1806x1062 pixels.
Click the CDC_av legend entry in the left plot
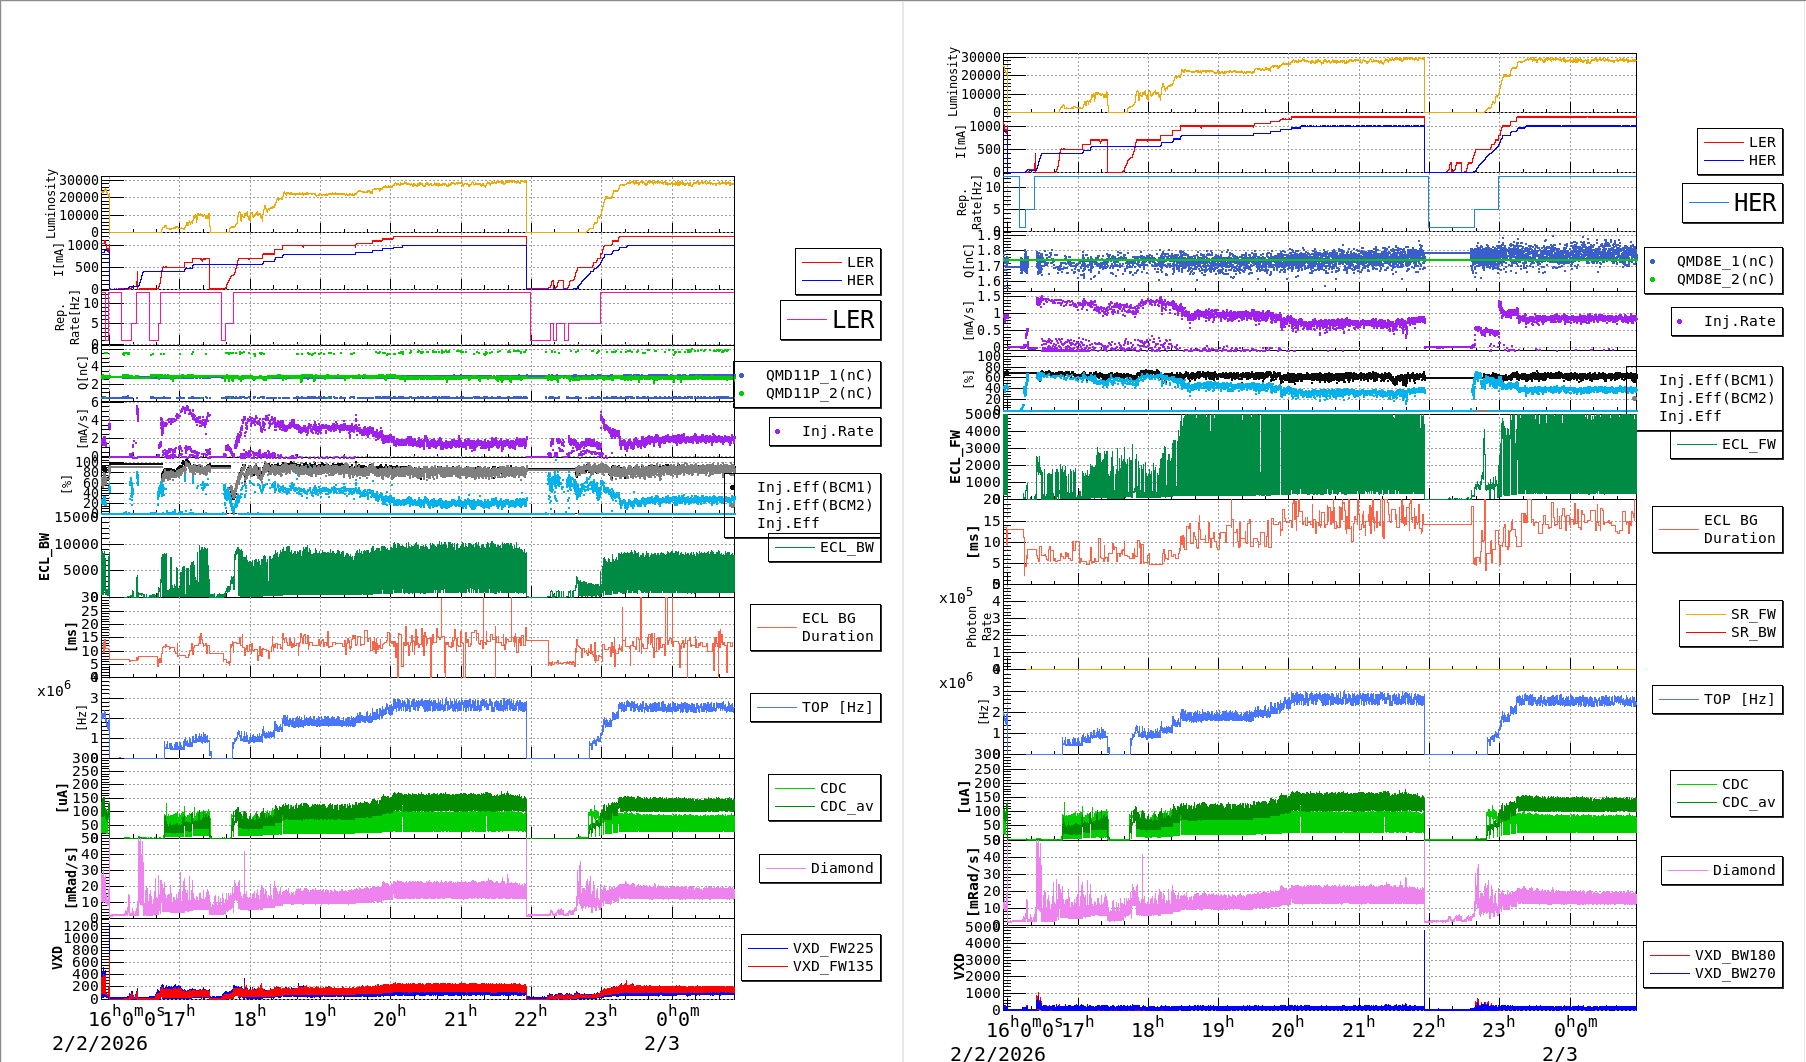point(846,806)
